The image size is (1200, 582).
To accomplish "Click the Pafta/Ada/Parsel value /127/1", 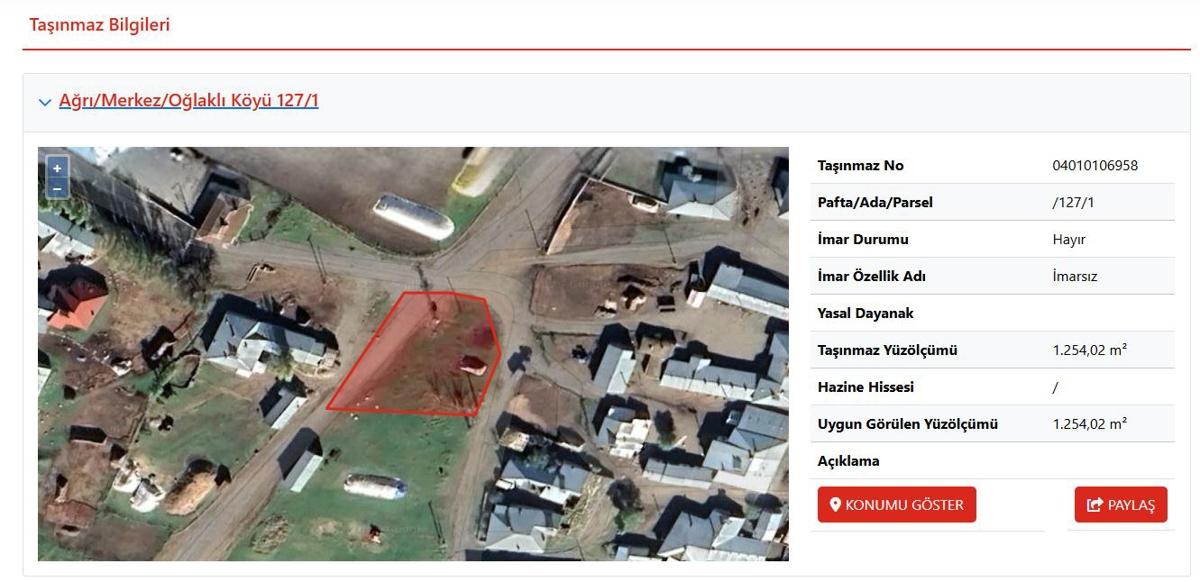I will point(1074,202).
